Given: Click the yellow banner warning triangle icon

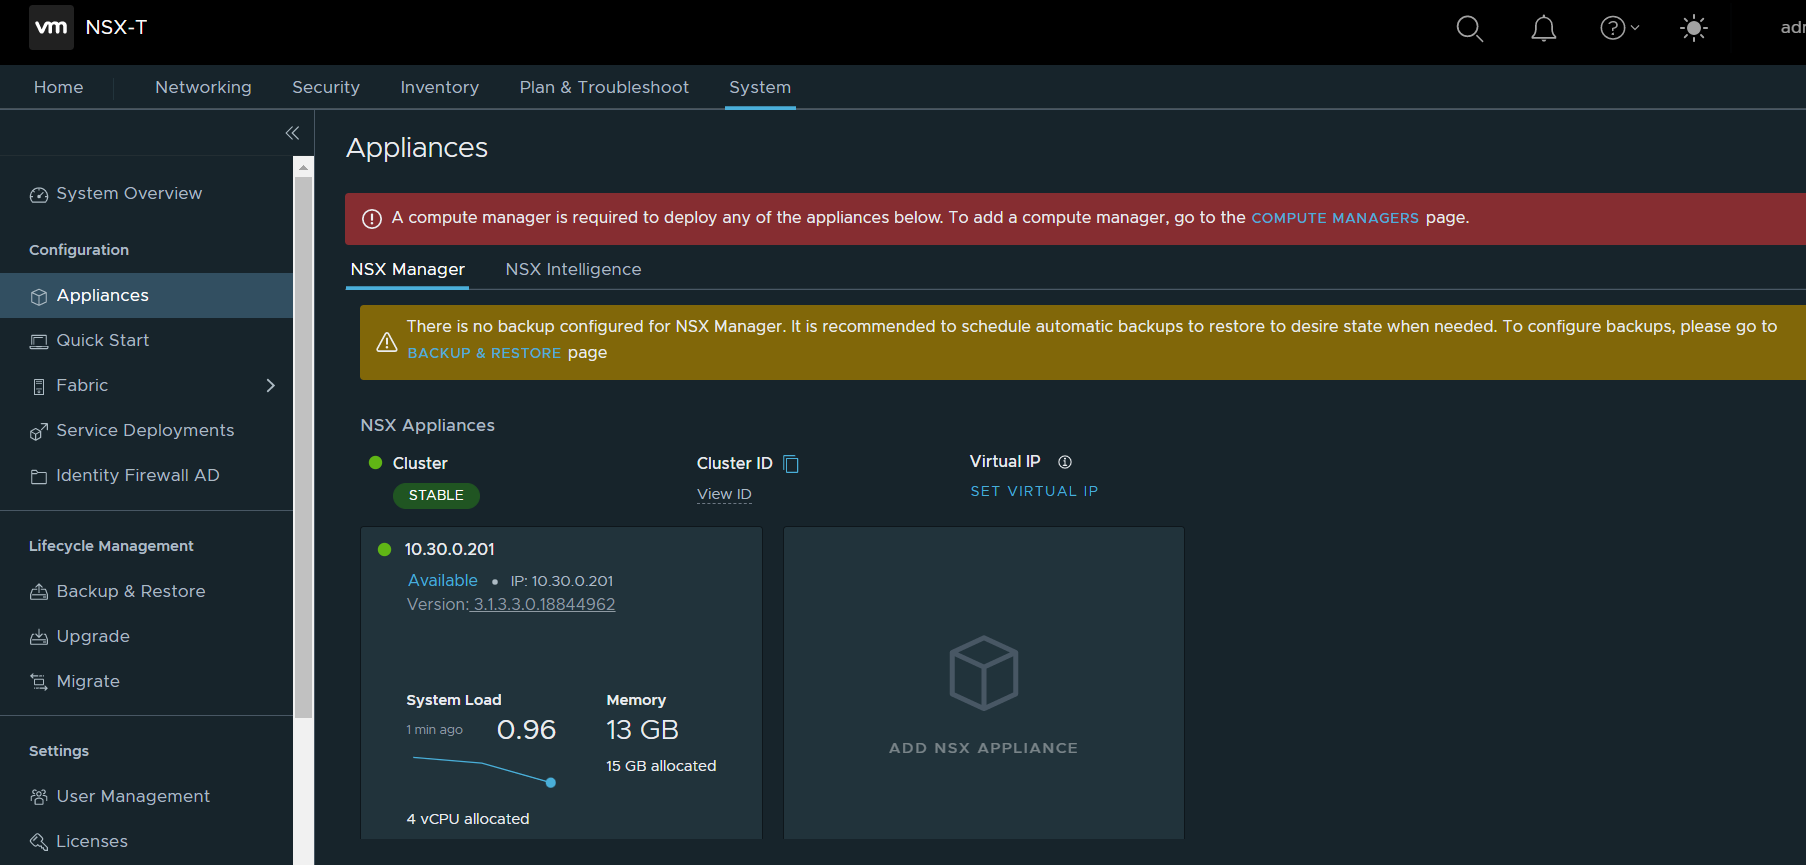Looking at the screenshot, I should tap(387, 342).
